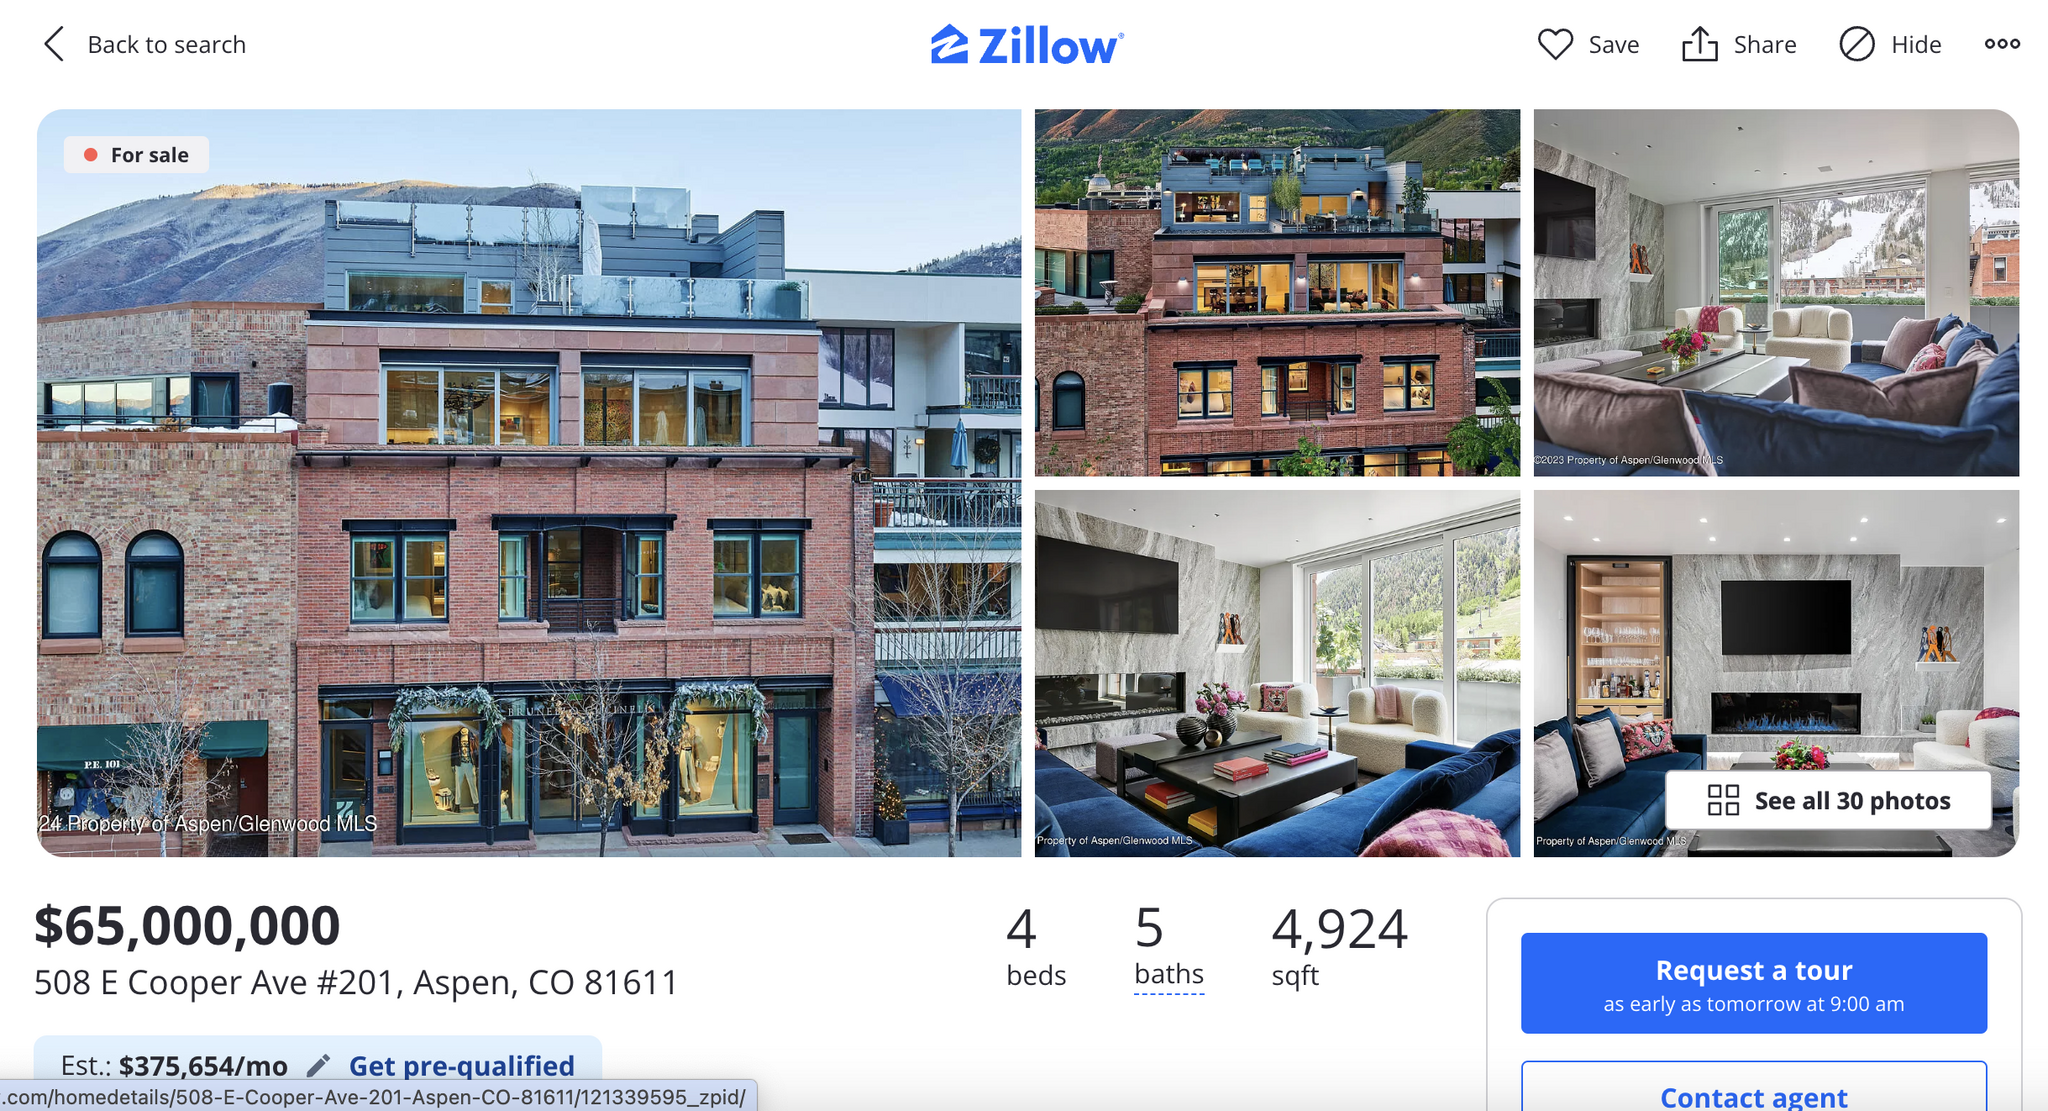Viewport: 2048px width, 1111px height.
Task: Click the Save heart icon
Action: pyautogui.click(x=1557, y=44)
